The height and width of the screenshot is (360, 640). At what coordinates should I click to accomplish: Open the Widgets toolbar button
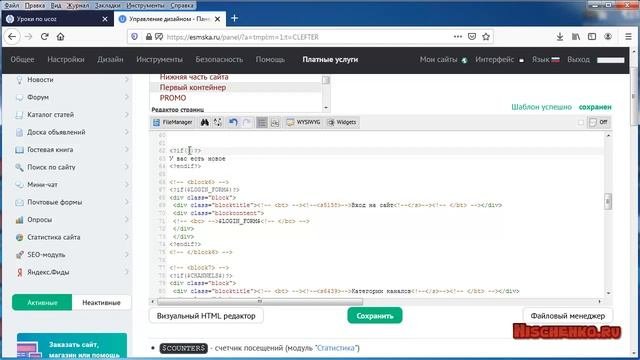(x=342, y=122)
